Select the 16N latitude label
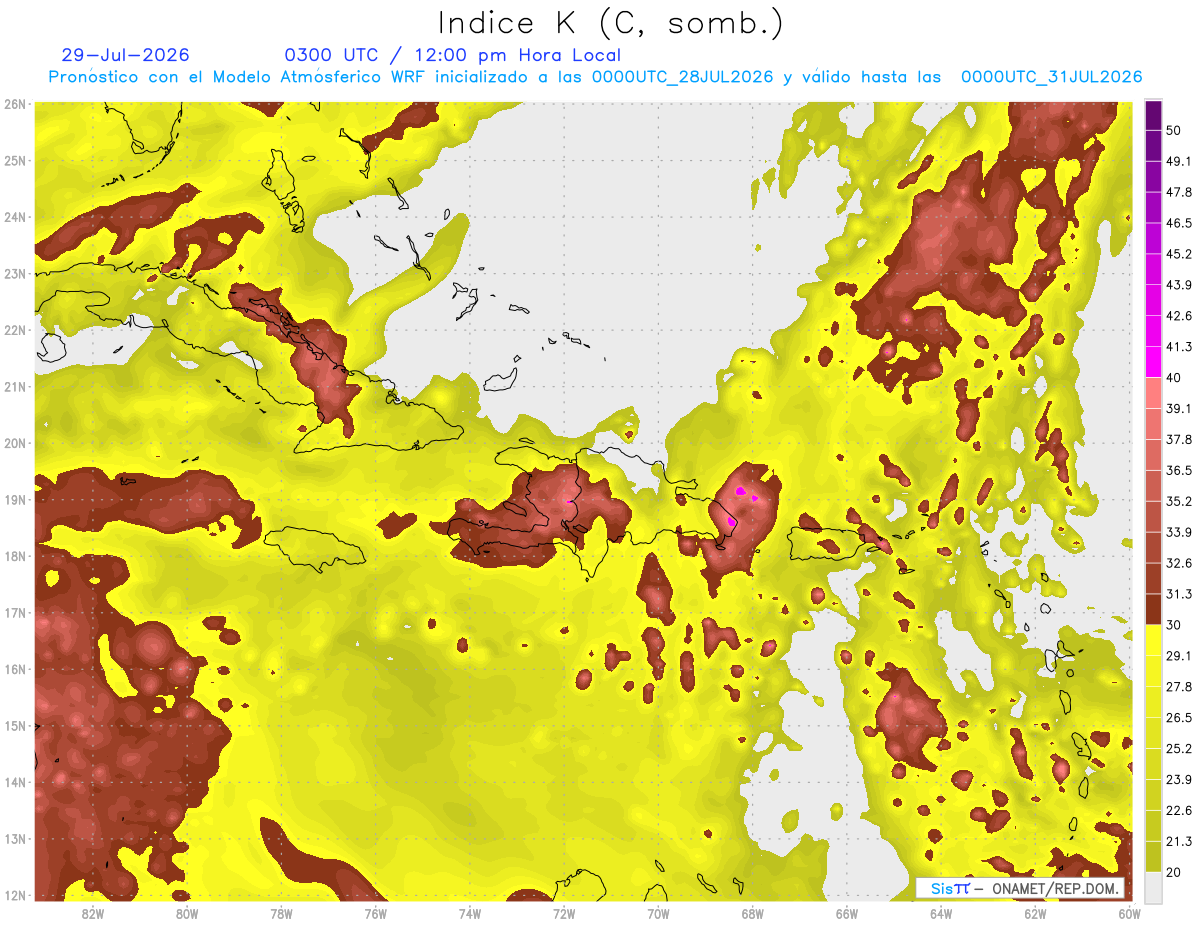Screen dimensions: 1200x927 [x=15, y=669]
